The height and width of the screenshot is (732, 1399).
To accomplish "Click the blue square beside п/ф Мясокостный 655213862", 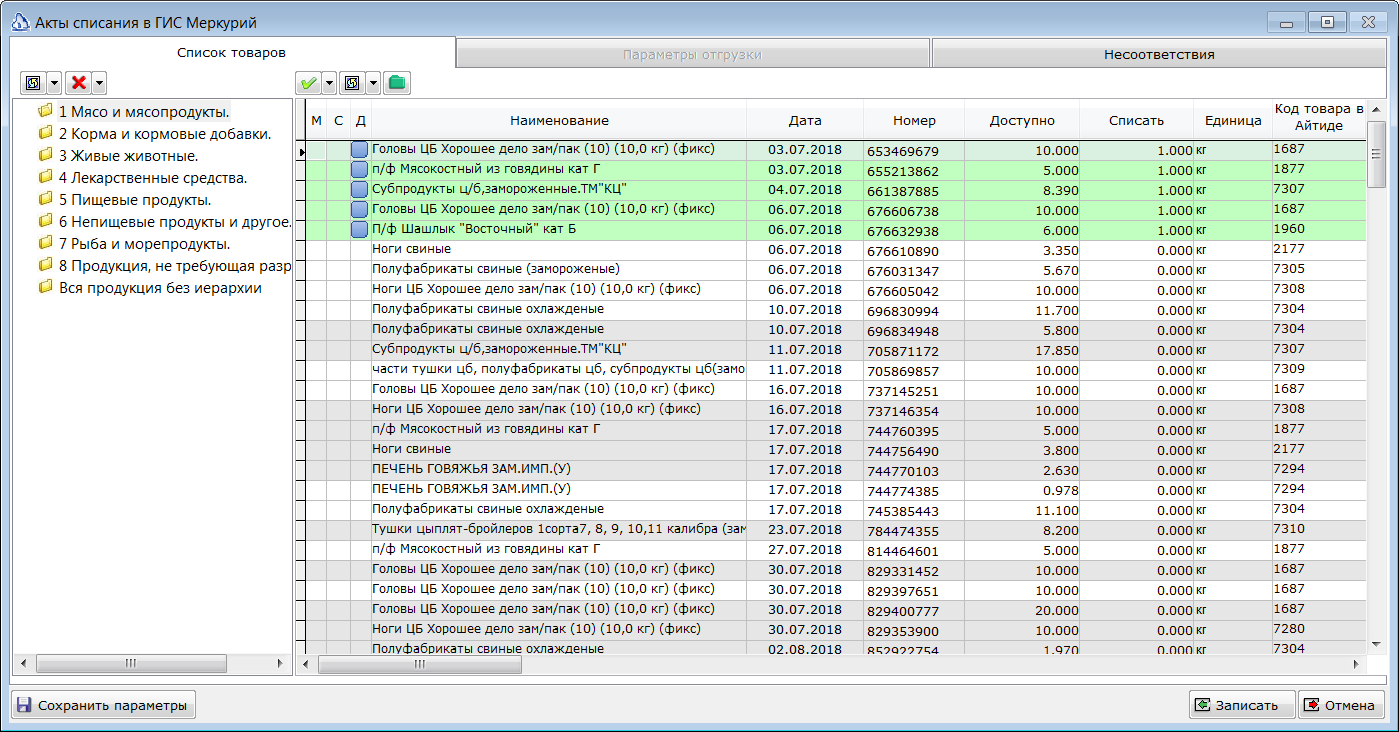I will pos(360,170).
